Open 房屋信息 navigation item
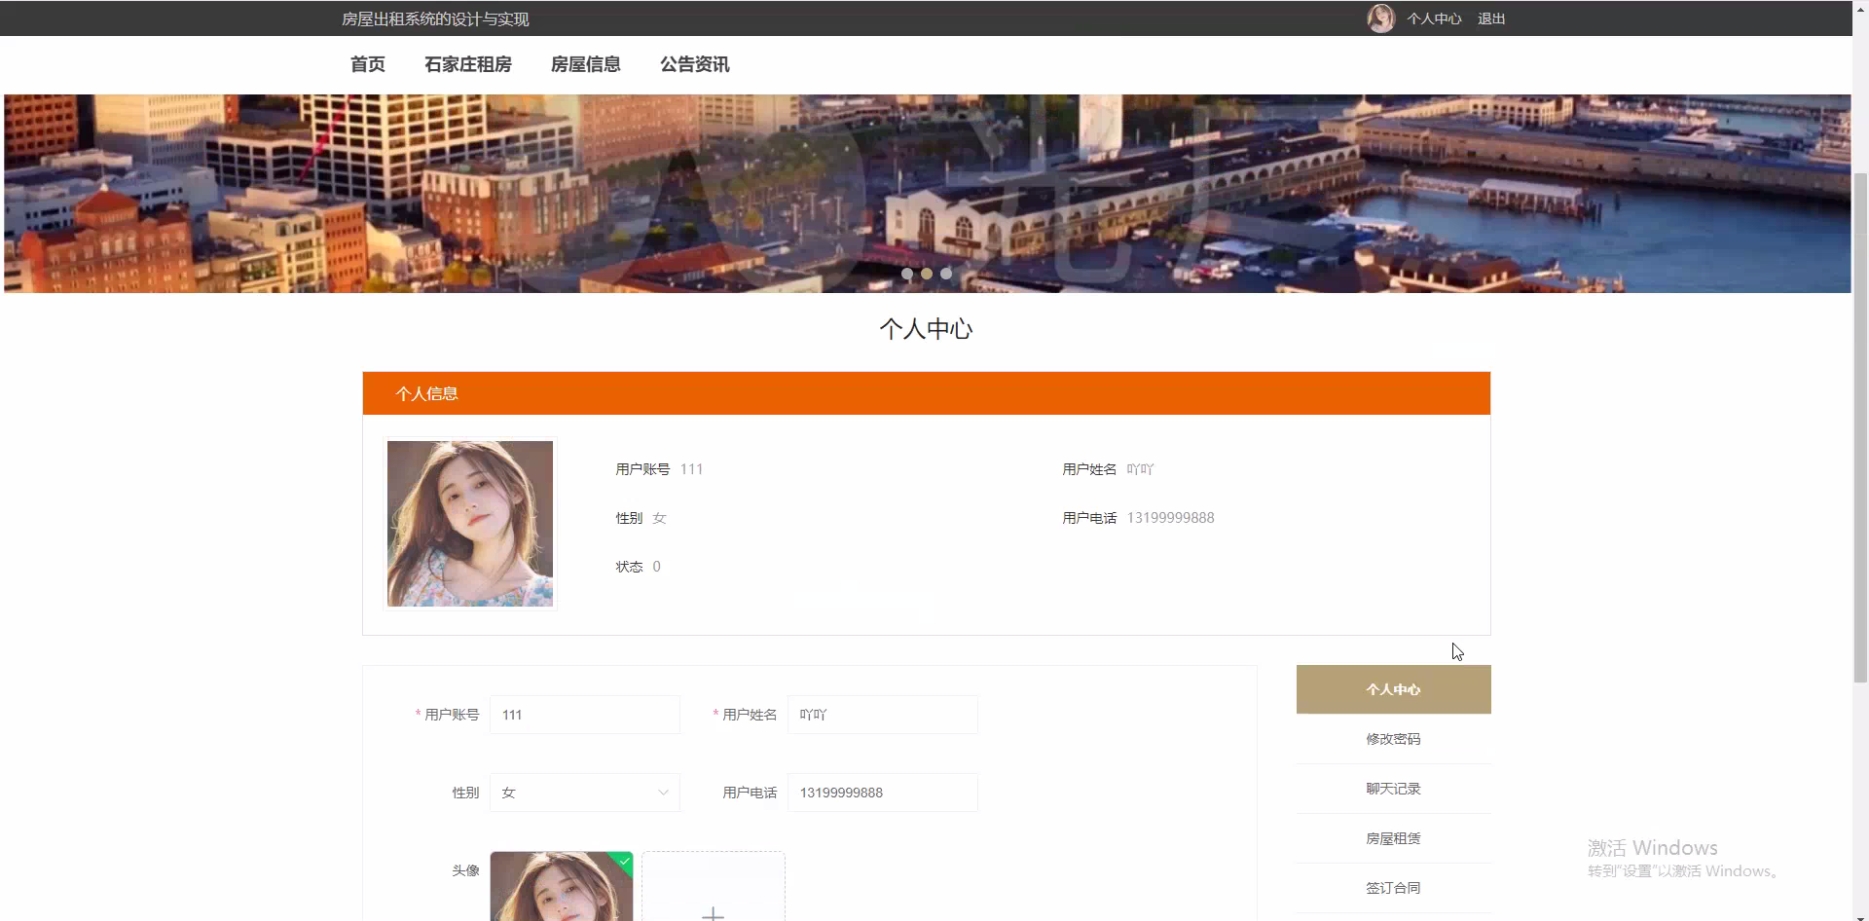Image resolution: width=1869 pixels, height=921 pixels. tap(586, 64)
